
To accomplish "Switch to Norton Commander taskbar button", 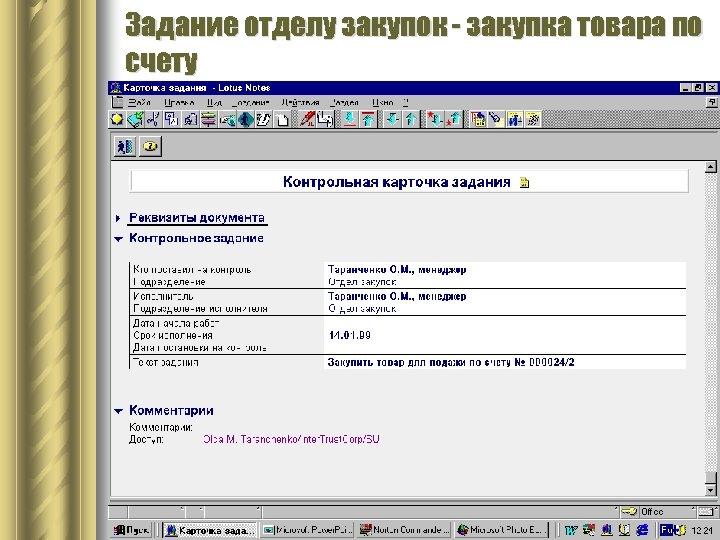I will click(403, 530).
